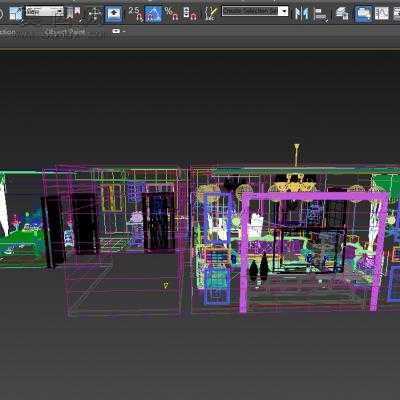Toggle Angle Snap

(153, 14)
